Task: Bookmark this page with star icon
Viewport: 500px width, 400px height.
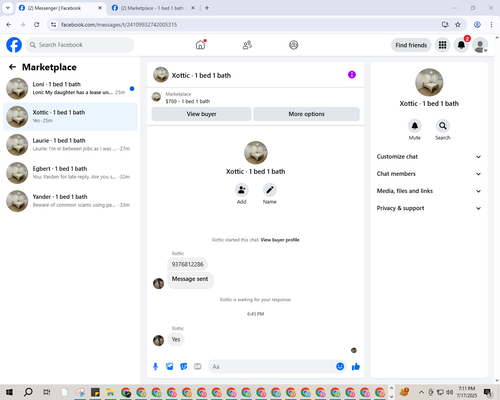Action: [458, 25]
